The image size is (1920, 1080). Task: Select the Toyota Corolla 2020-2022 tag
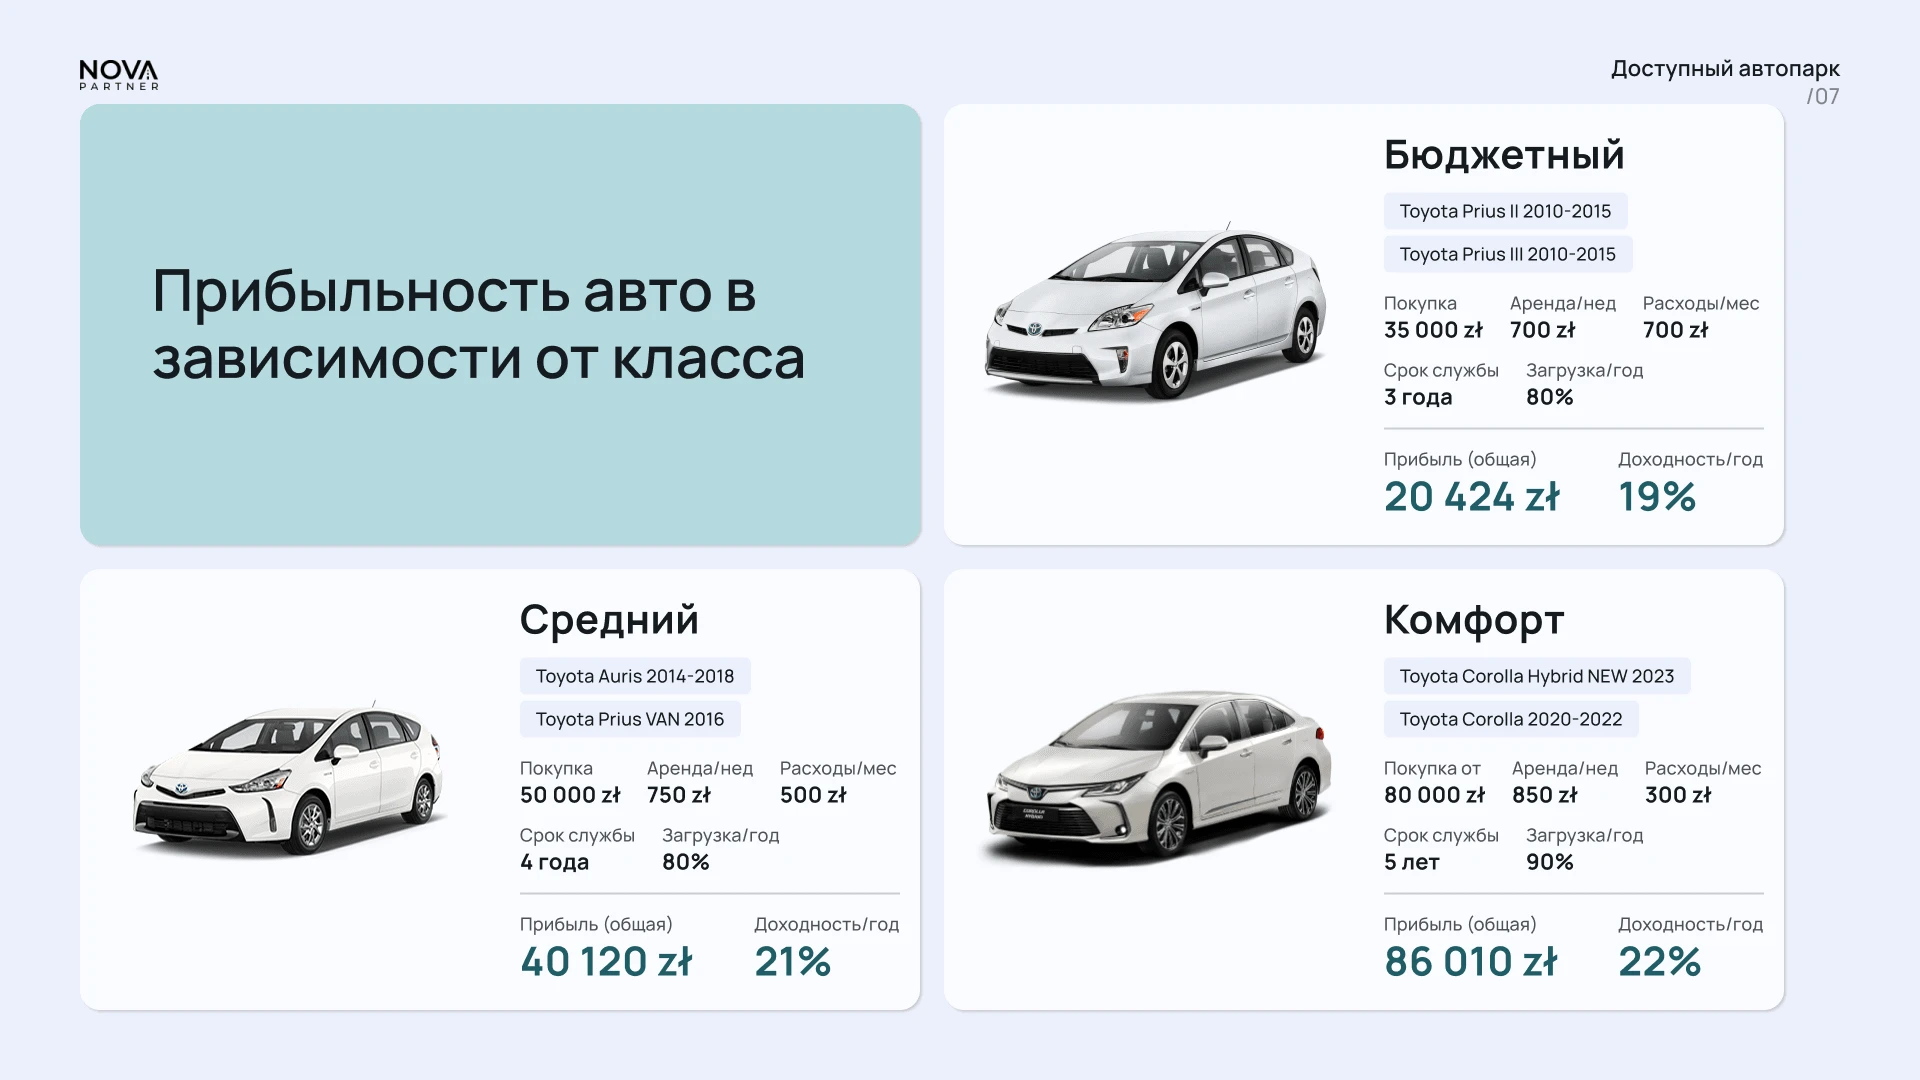click(x=1510, y=719)
